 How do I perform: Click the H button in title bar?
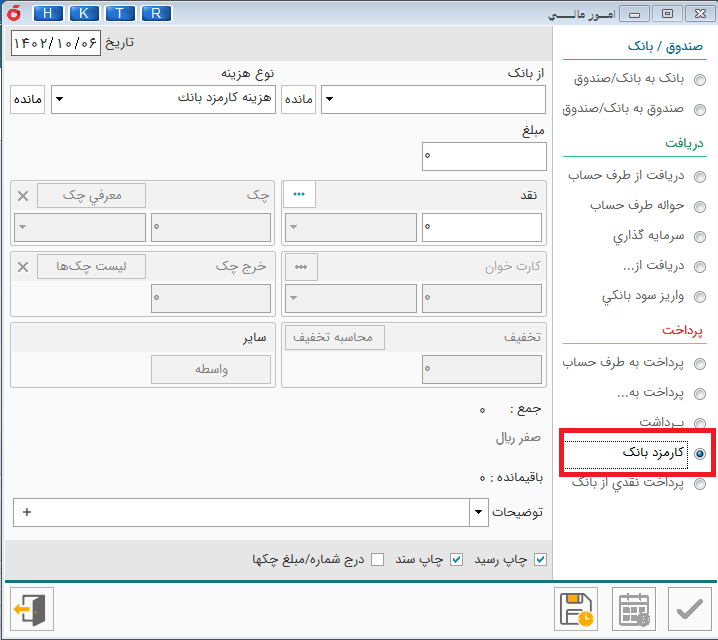[50, 13]
